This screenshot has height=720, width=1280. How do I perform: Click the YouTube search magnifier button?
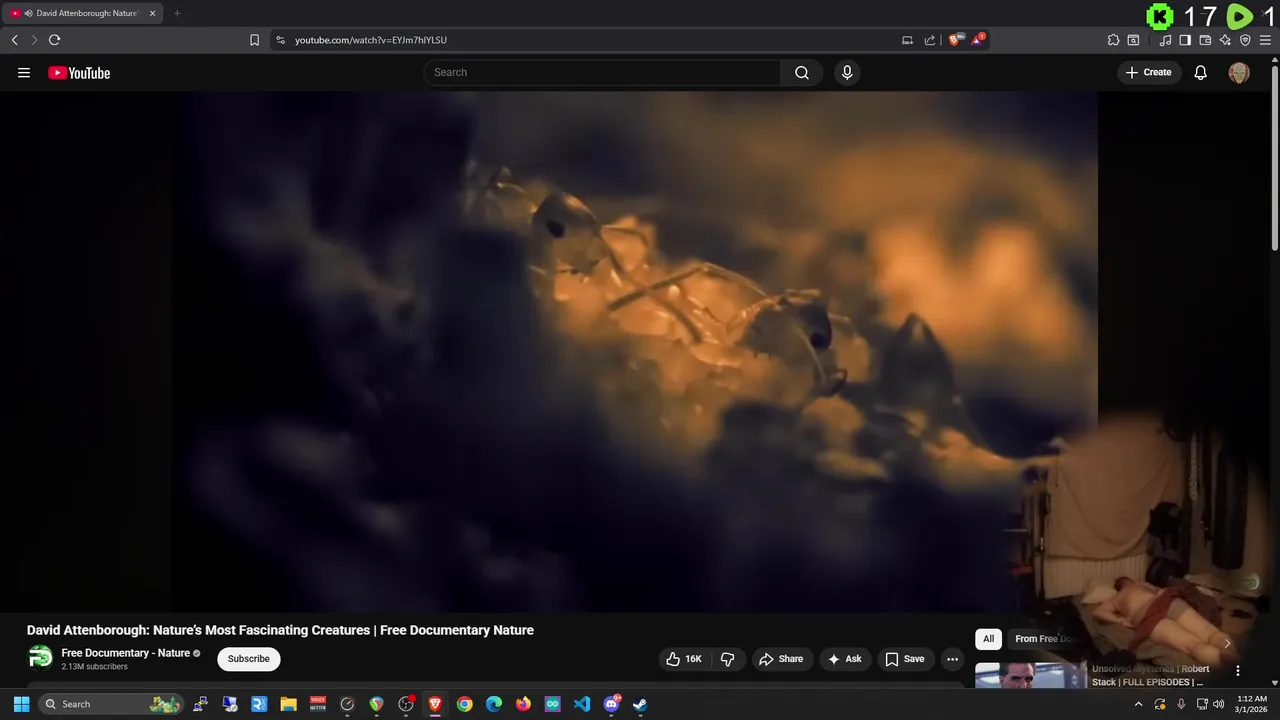(802, 72)
